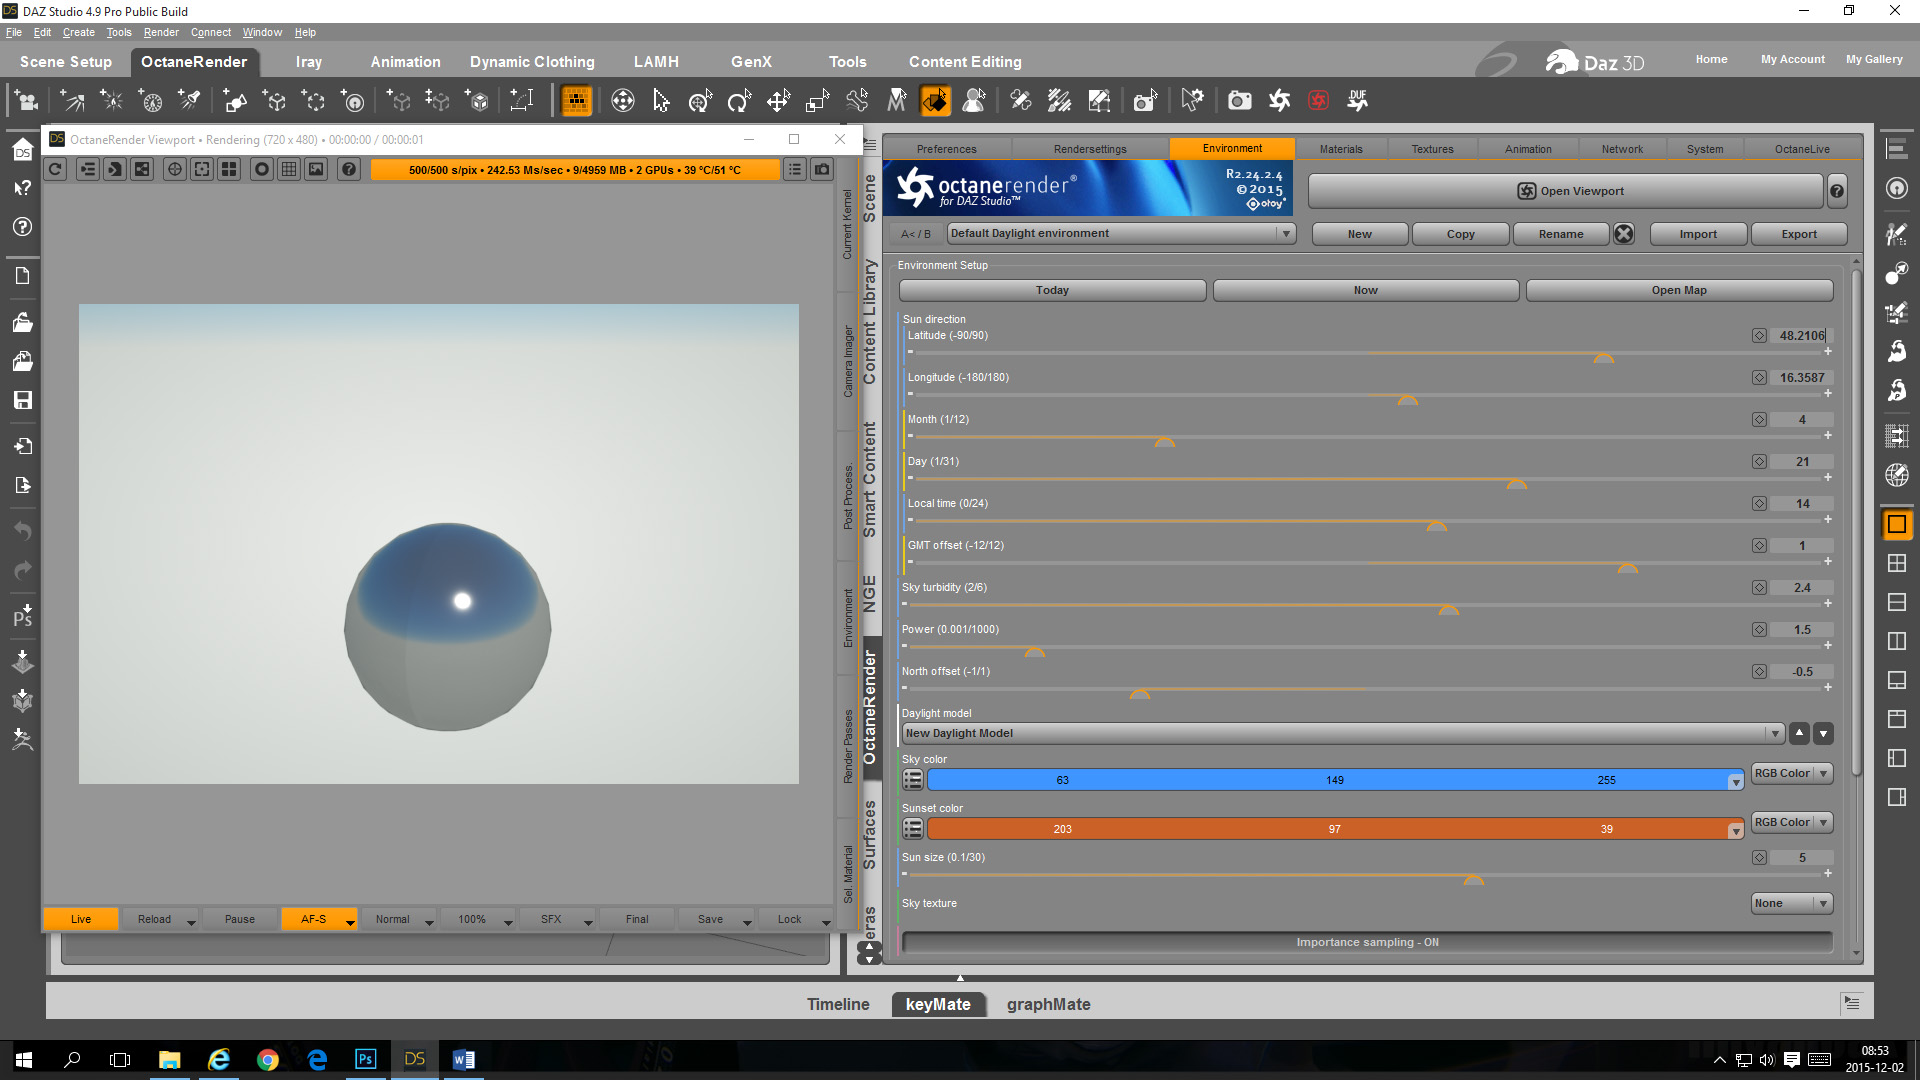Select the Scale tool icon
The width and height of the screenshot is (1920, 1080).
(817, 100)
